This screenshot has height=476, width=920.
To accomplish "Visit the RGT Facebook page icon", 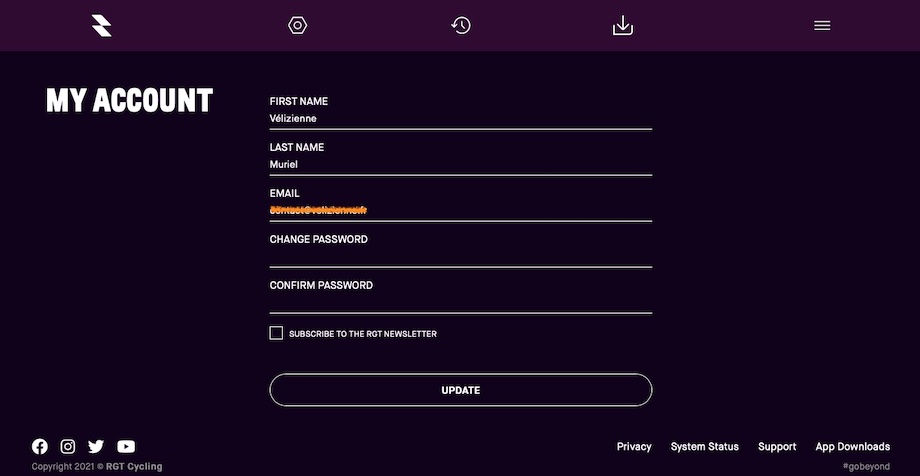I will click(x=40, y=447).
